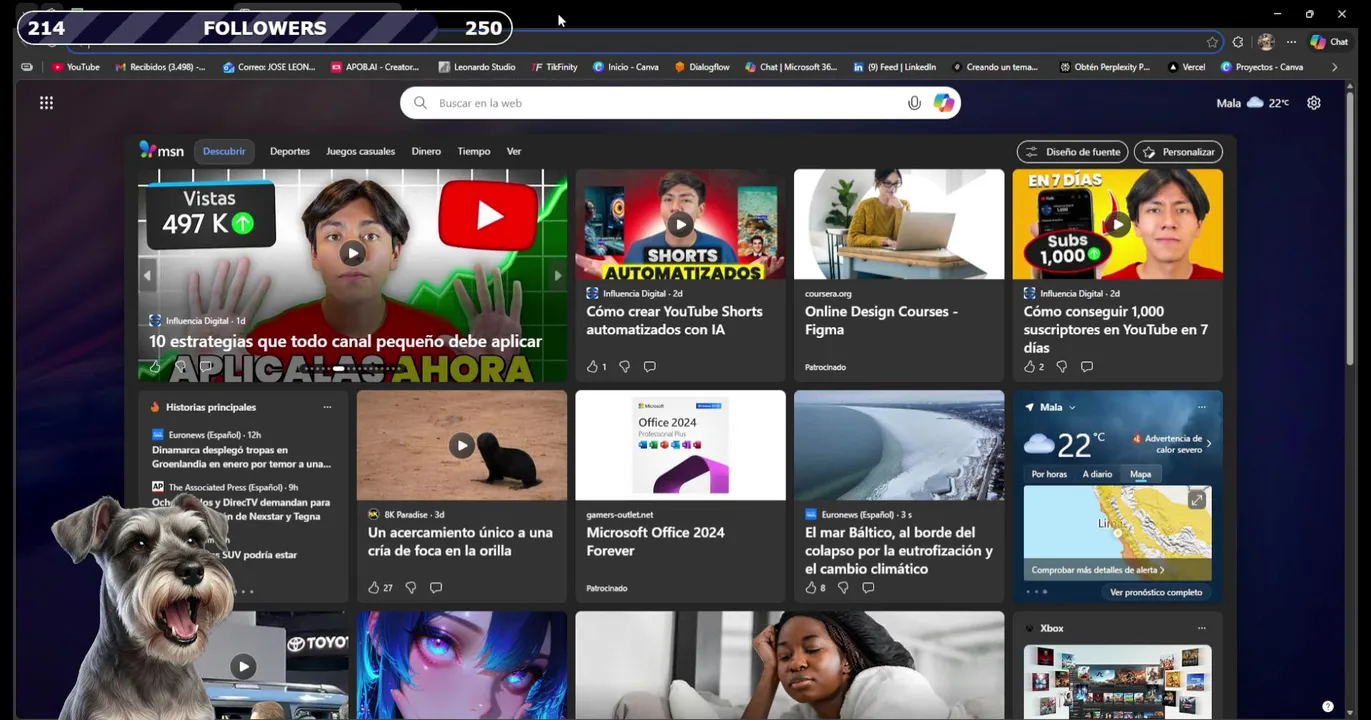Open the Recibidos Gmail bookmark
The image size is (1371, 720).
coord(160,67)
